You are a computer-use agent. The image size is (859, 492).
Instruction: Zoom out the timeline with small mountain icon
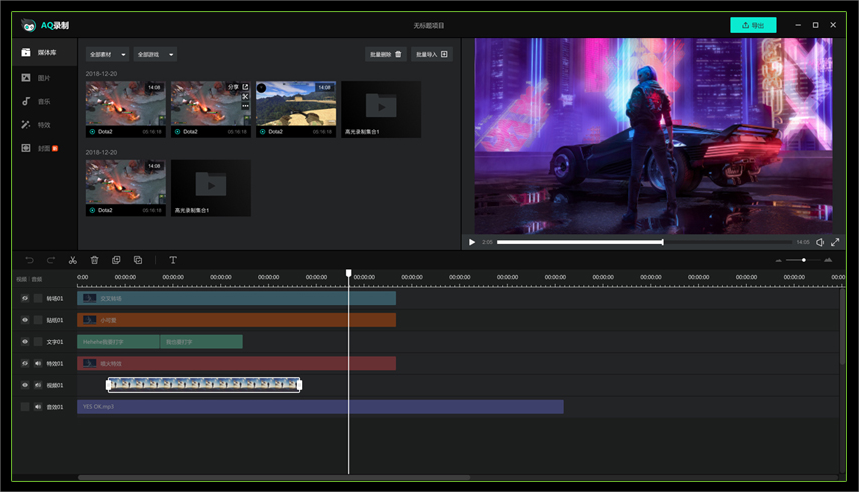pyautogui.click(x=778, y=260)
